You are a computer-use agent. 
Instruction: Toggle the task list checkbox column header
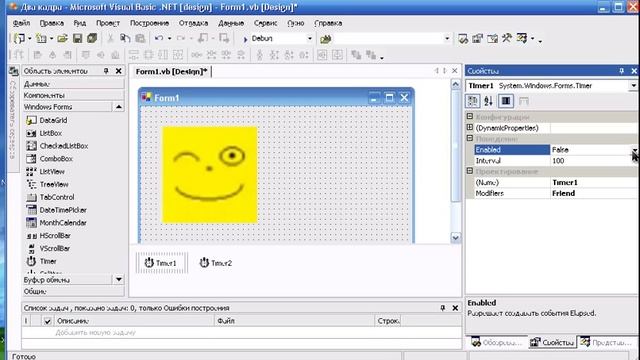[x=47, y=321]
